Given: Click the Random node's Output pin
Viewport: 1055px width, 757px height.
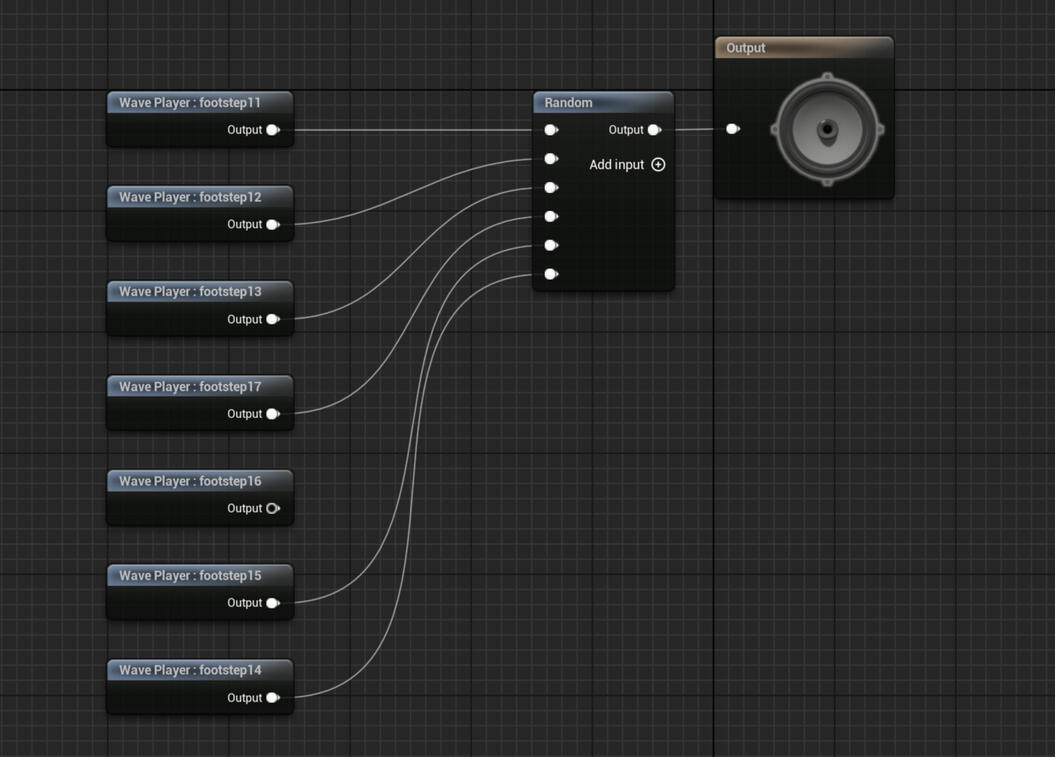Looking at the screenshot, I should (x=654, y=130).
